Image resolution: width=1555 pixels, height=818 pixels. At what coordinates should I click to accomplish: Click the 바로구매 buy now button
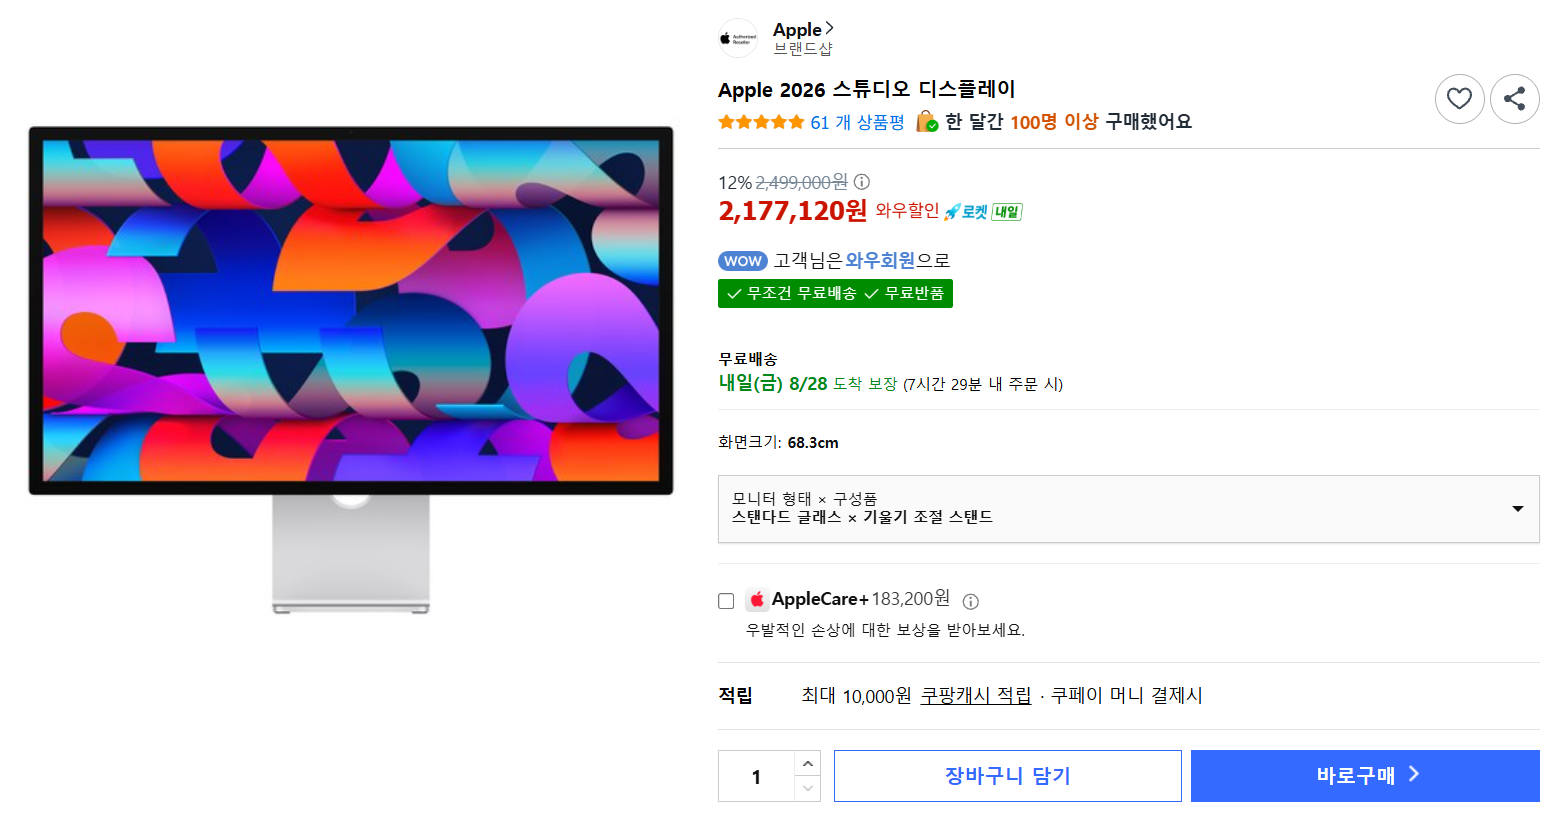1365,776
